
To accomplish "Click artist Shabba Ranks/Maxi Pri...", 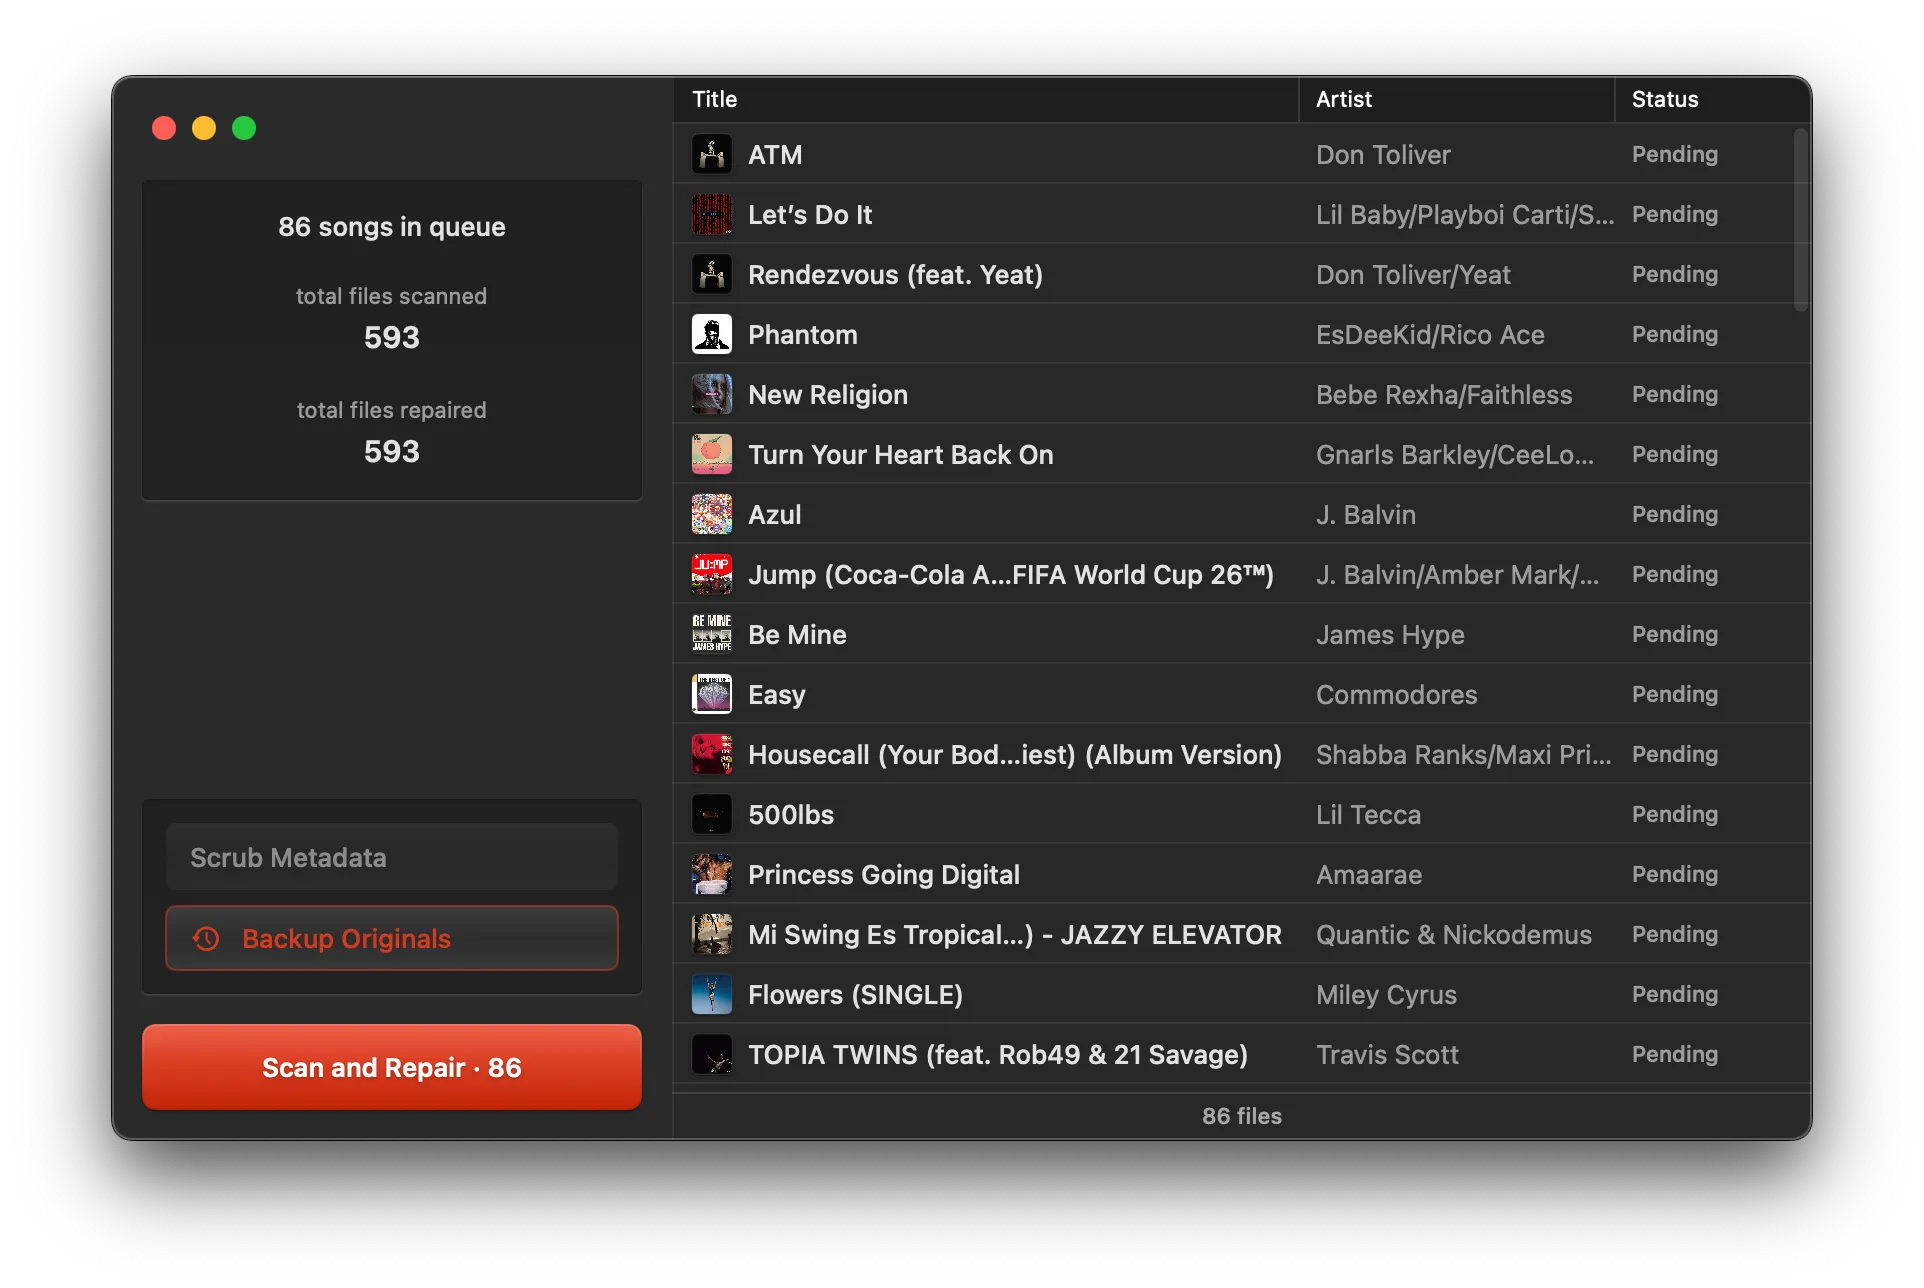I will pyautogui.click(x=1464, y=755).
